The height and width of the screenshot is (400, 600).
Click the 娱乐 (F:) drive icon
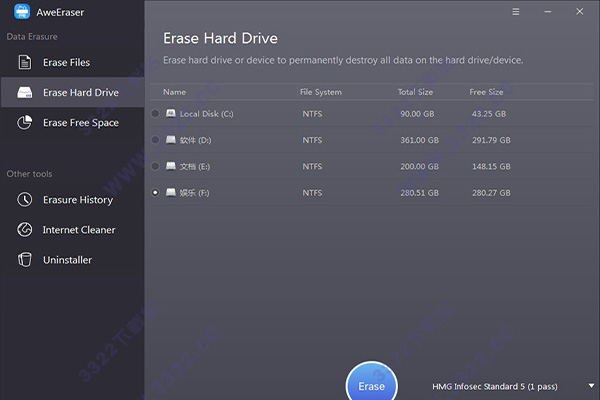coord(171,192)
